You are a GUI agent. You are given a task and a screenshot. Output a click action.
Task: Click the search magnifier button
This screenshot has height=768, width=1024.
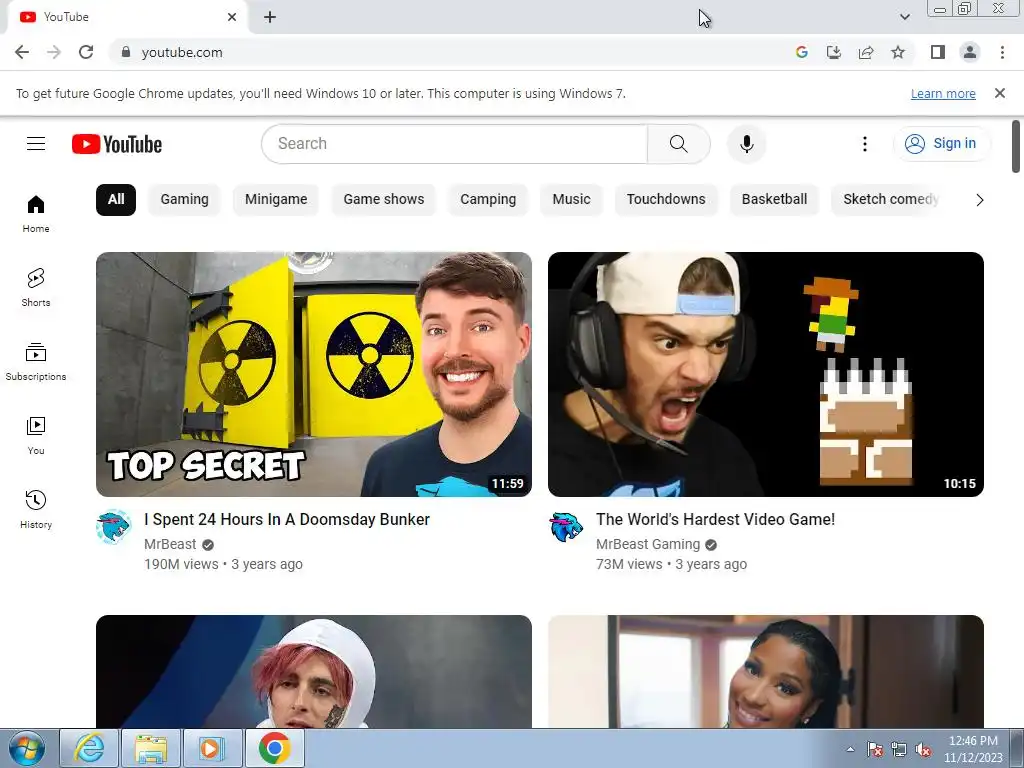coord(679,144)
